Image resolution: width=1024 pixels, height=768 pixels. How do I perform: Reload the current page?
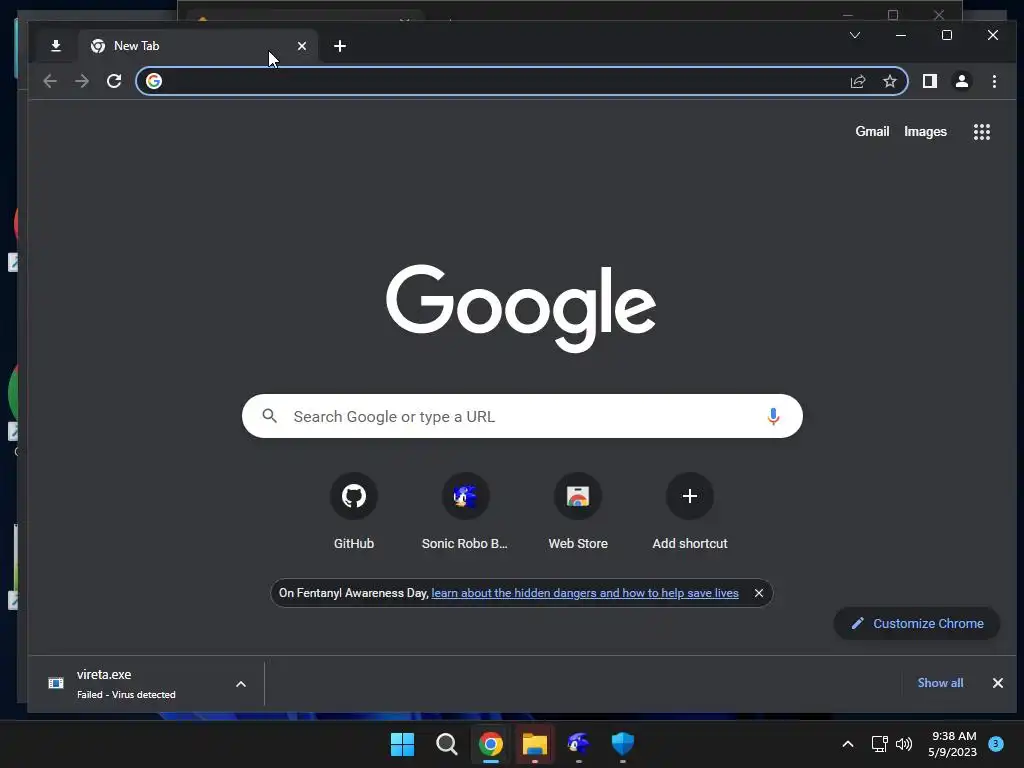(114, 81)
